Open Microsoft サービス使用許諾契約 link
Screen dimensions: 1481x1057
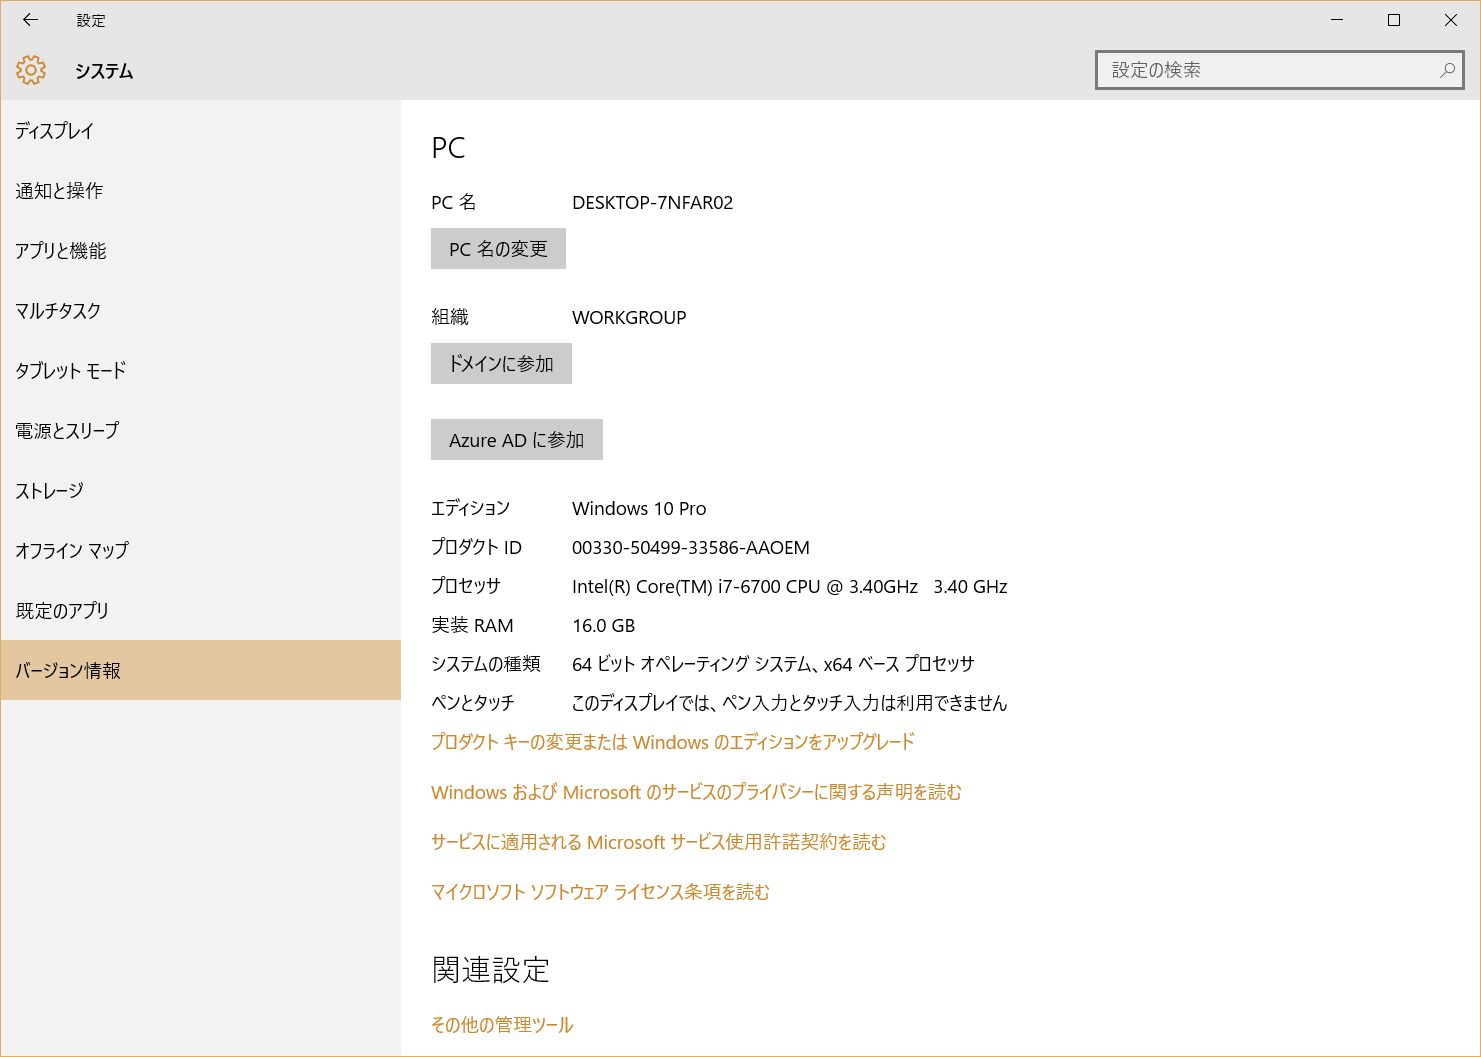pos(658,842)
